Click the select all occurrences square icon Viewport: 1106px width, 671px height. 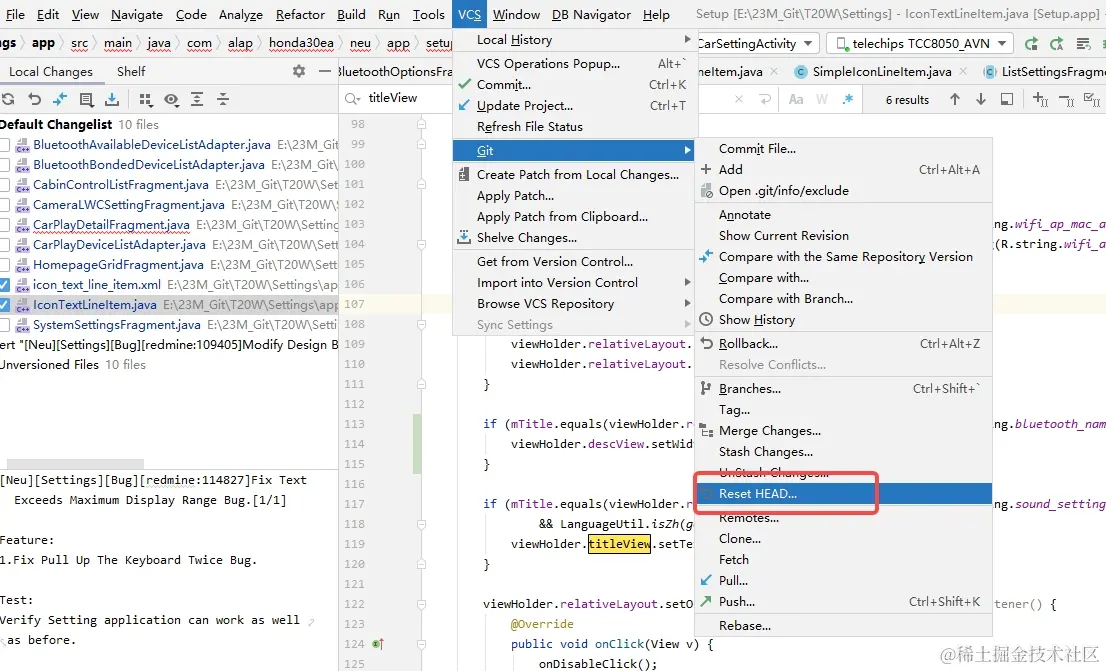click(1007, 99)
